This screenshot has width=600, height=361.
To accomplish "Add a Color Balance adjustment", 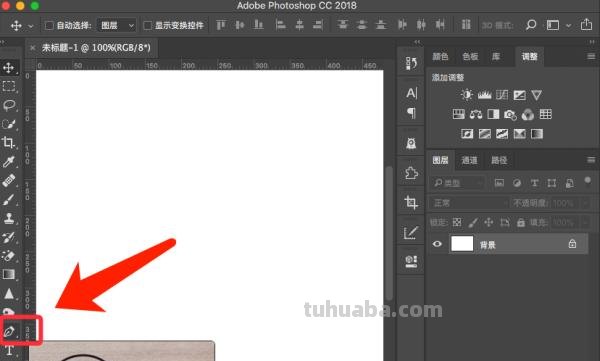I will 476,114.
